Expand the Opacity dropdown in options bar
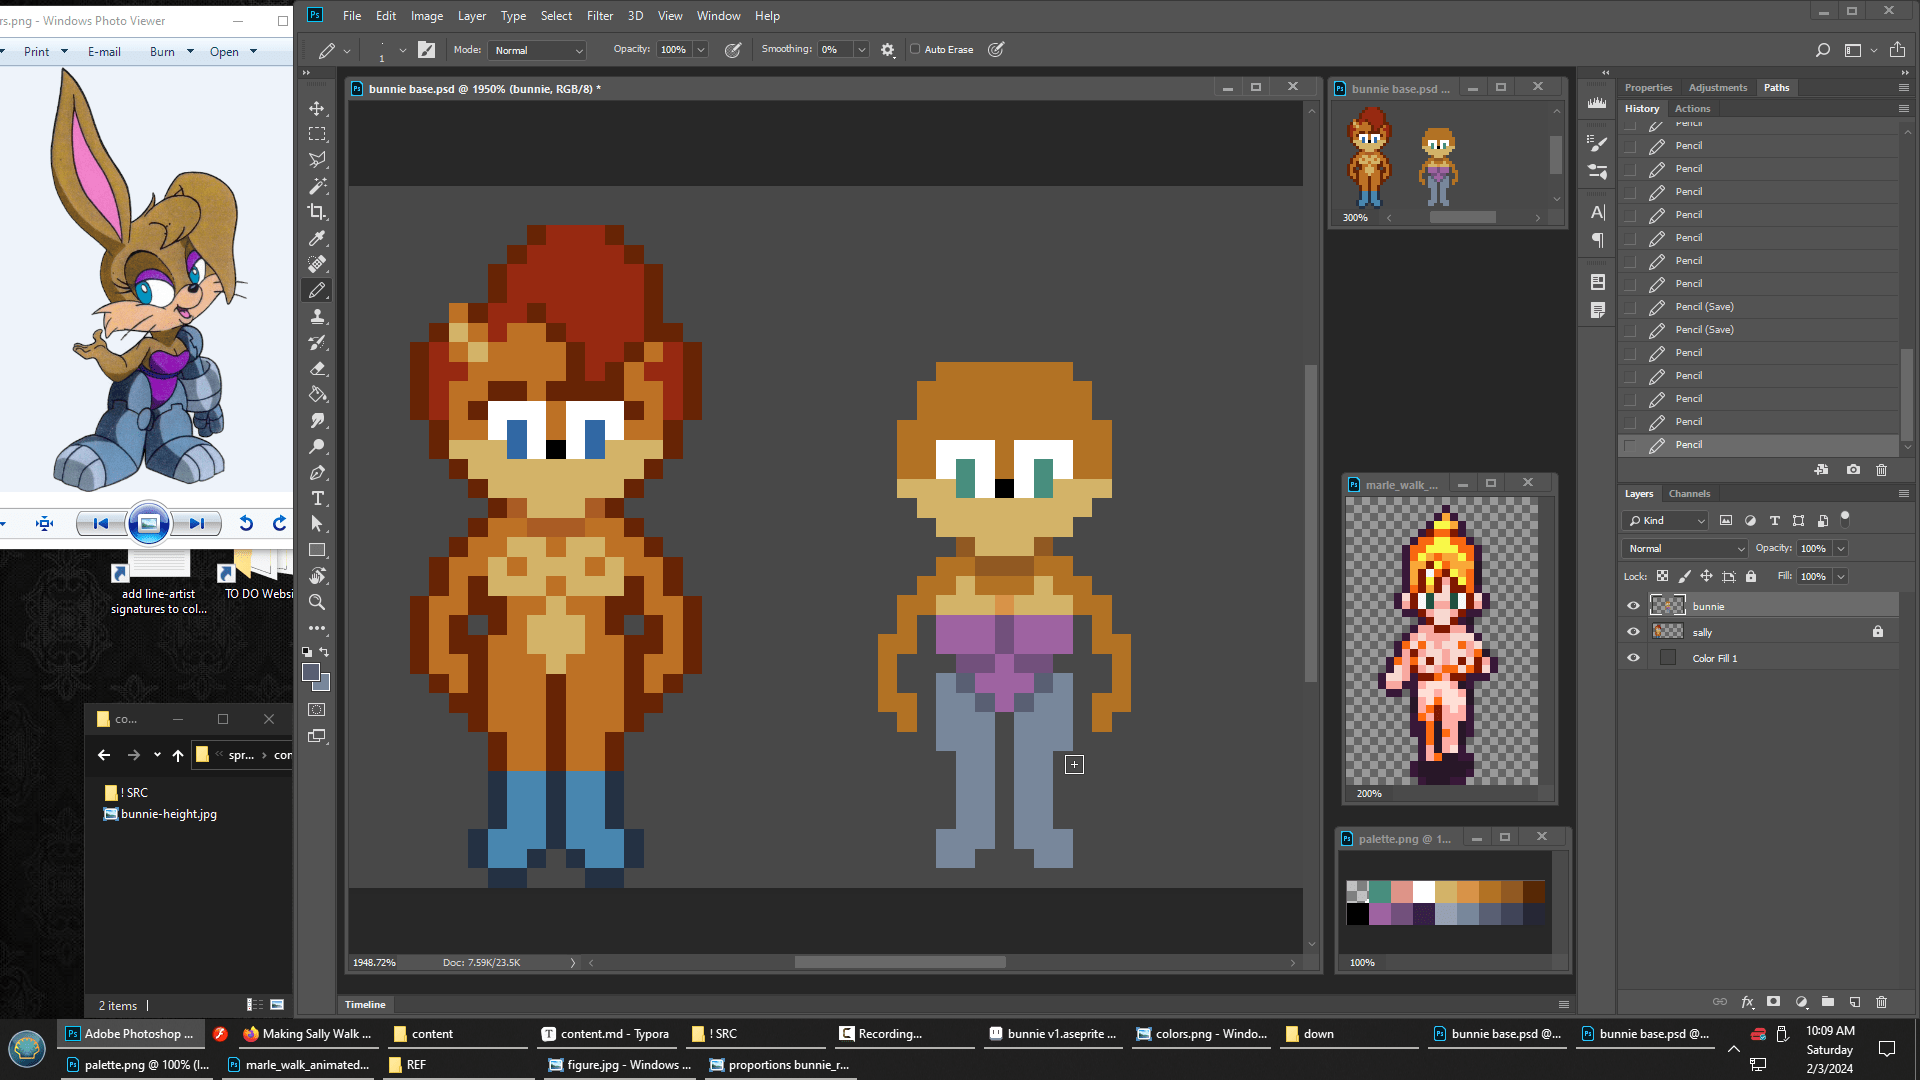This screenshot has width=1920, height=1080. point(701,50)
